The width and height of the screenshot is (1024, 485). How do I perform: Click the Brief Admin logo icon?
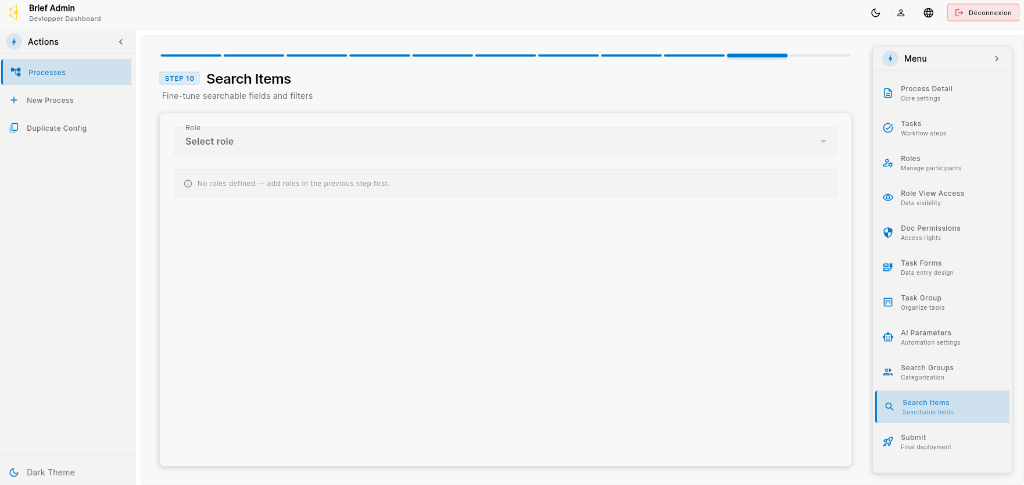[13, 12]
